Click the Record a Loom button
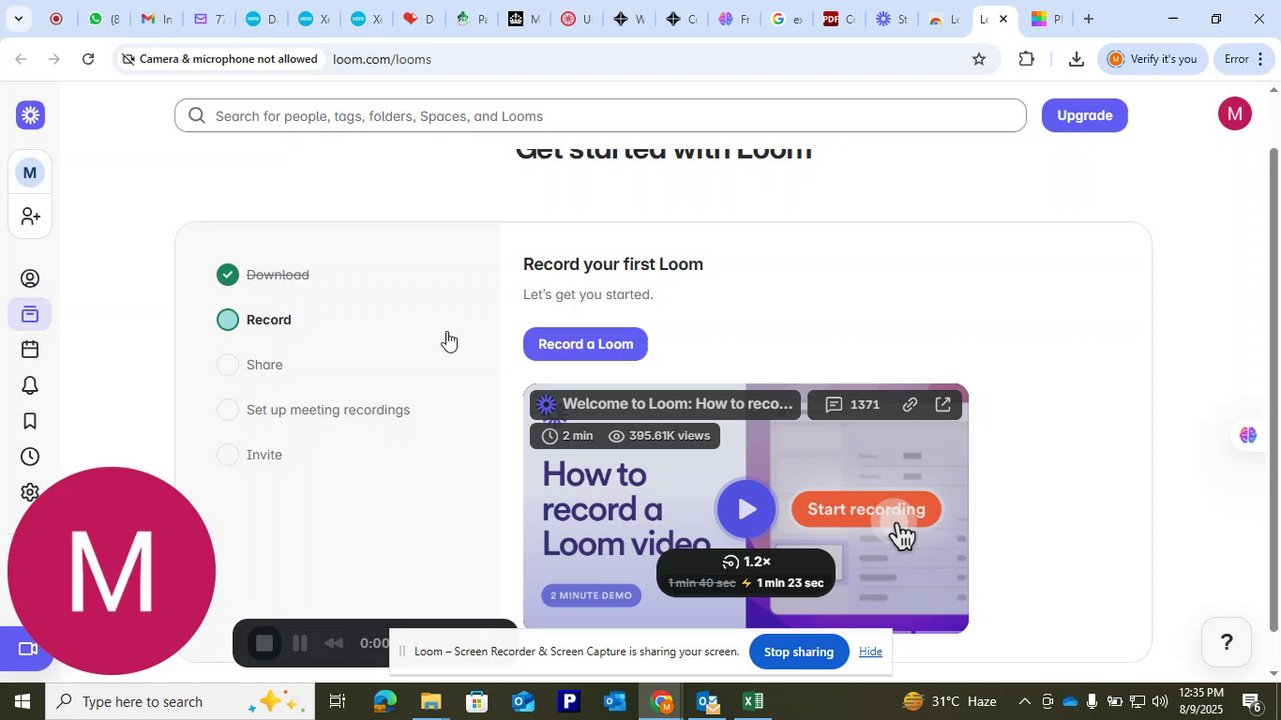The height and width of the screenshot is (720, 1281). (585, 344)
